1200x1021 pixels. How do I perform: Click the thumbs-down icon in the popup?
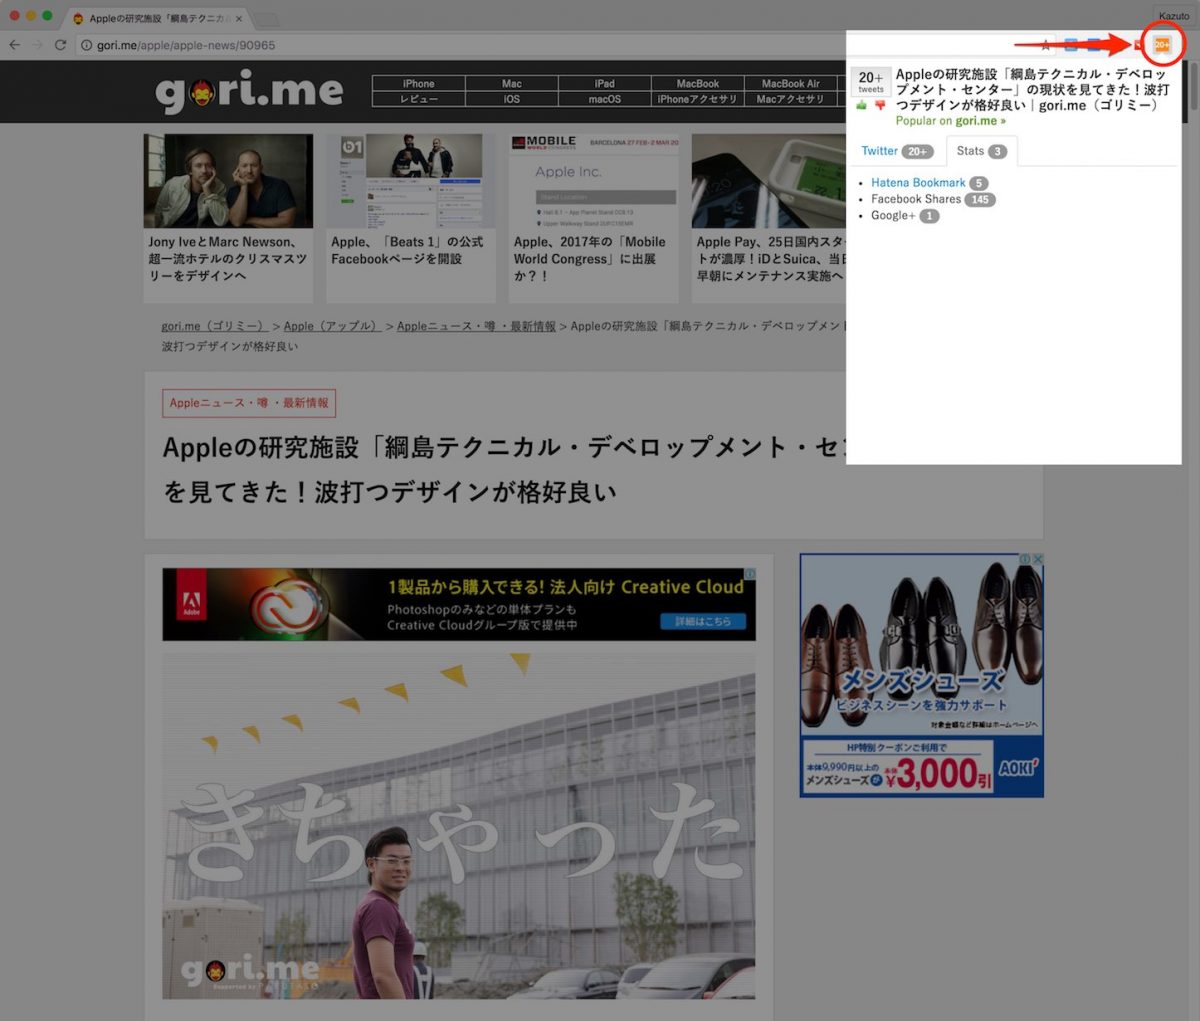(x=879, y=105)
